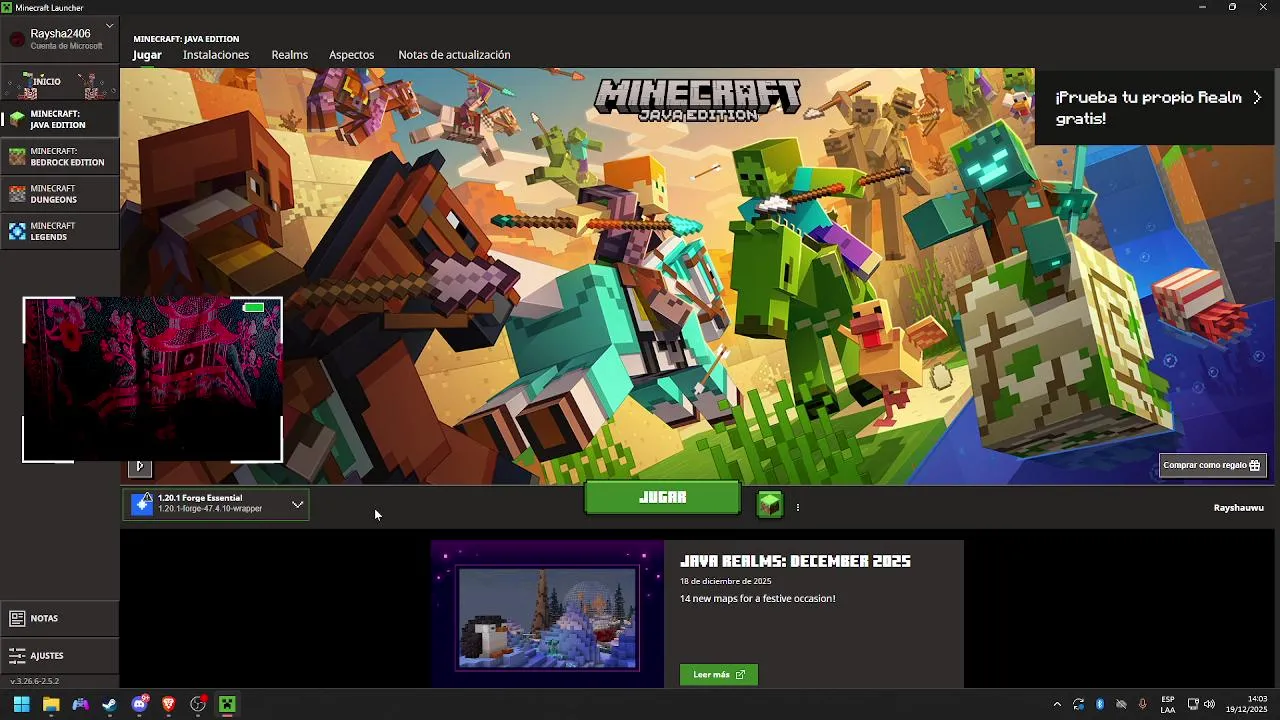The height and width of the screenshot is (720, 1280).
Task: Click the Bluetooth tray icon
Action: (1100, 704)
